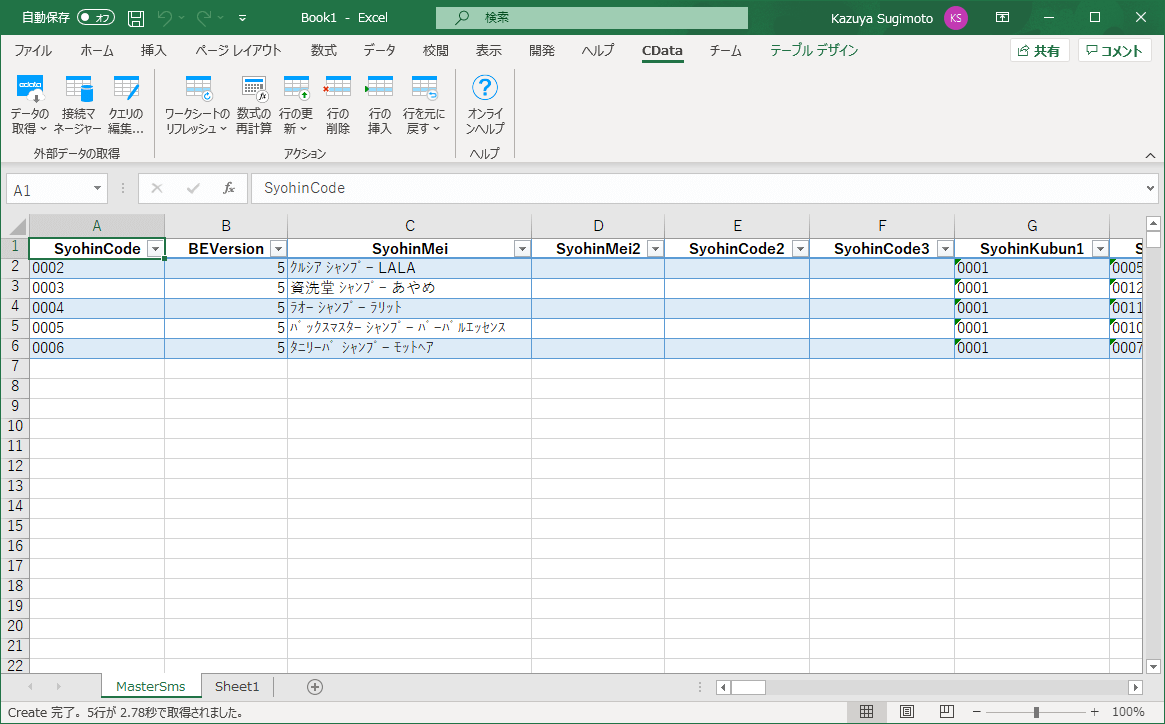The image size is (1165, 724).
Task: Open オンラインヘルプ online help
Action: (485, 90)
